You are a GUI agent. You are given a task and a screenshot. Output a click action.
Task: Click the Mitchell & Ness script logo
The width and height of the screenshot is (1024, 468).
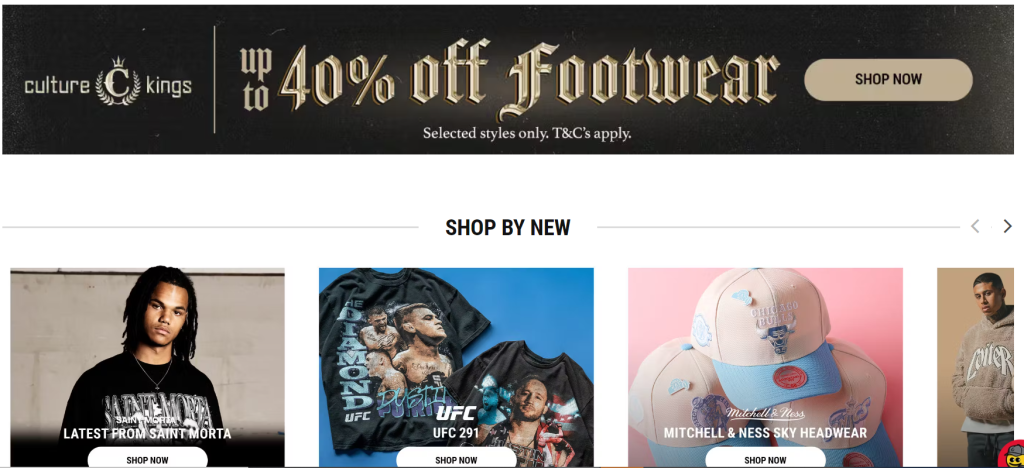(765, 414)
